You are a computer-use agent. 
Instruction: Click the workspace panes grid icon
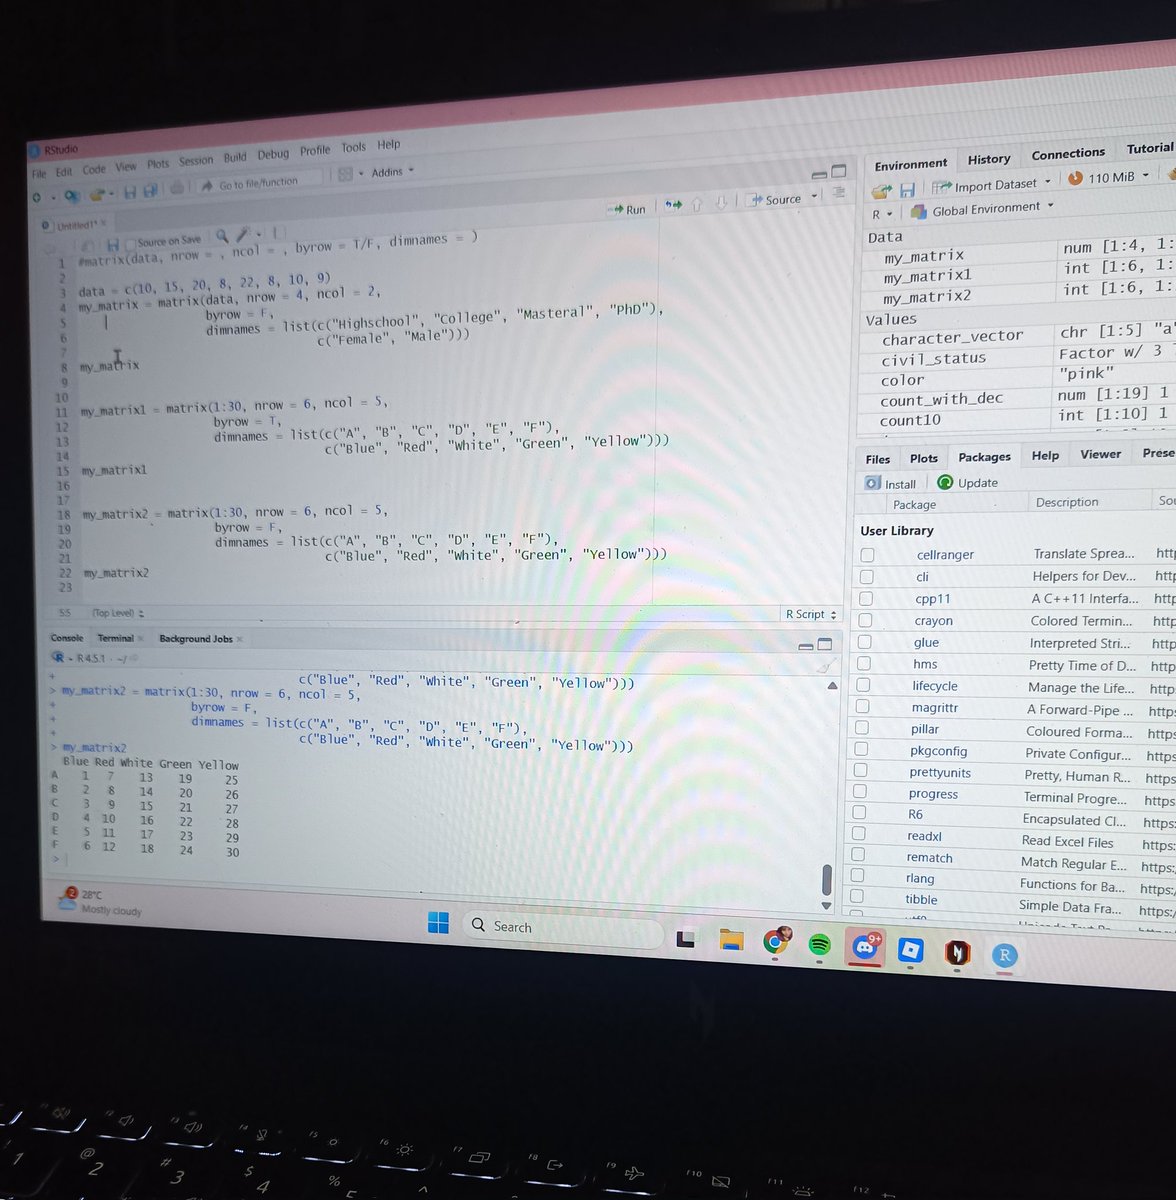(346, 174)
